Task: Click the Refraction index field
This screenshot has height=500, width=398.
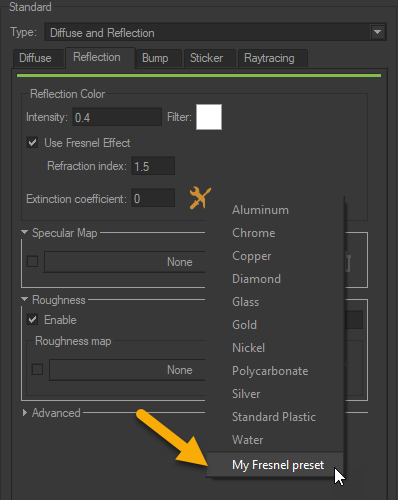Action: tap(153, 166)
